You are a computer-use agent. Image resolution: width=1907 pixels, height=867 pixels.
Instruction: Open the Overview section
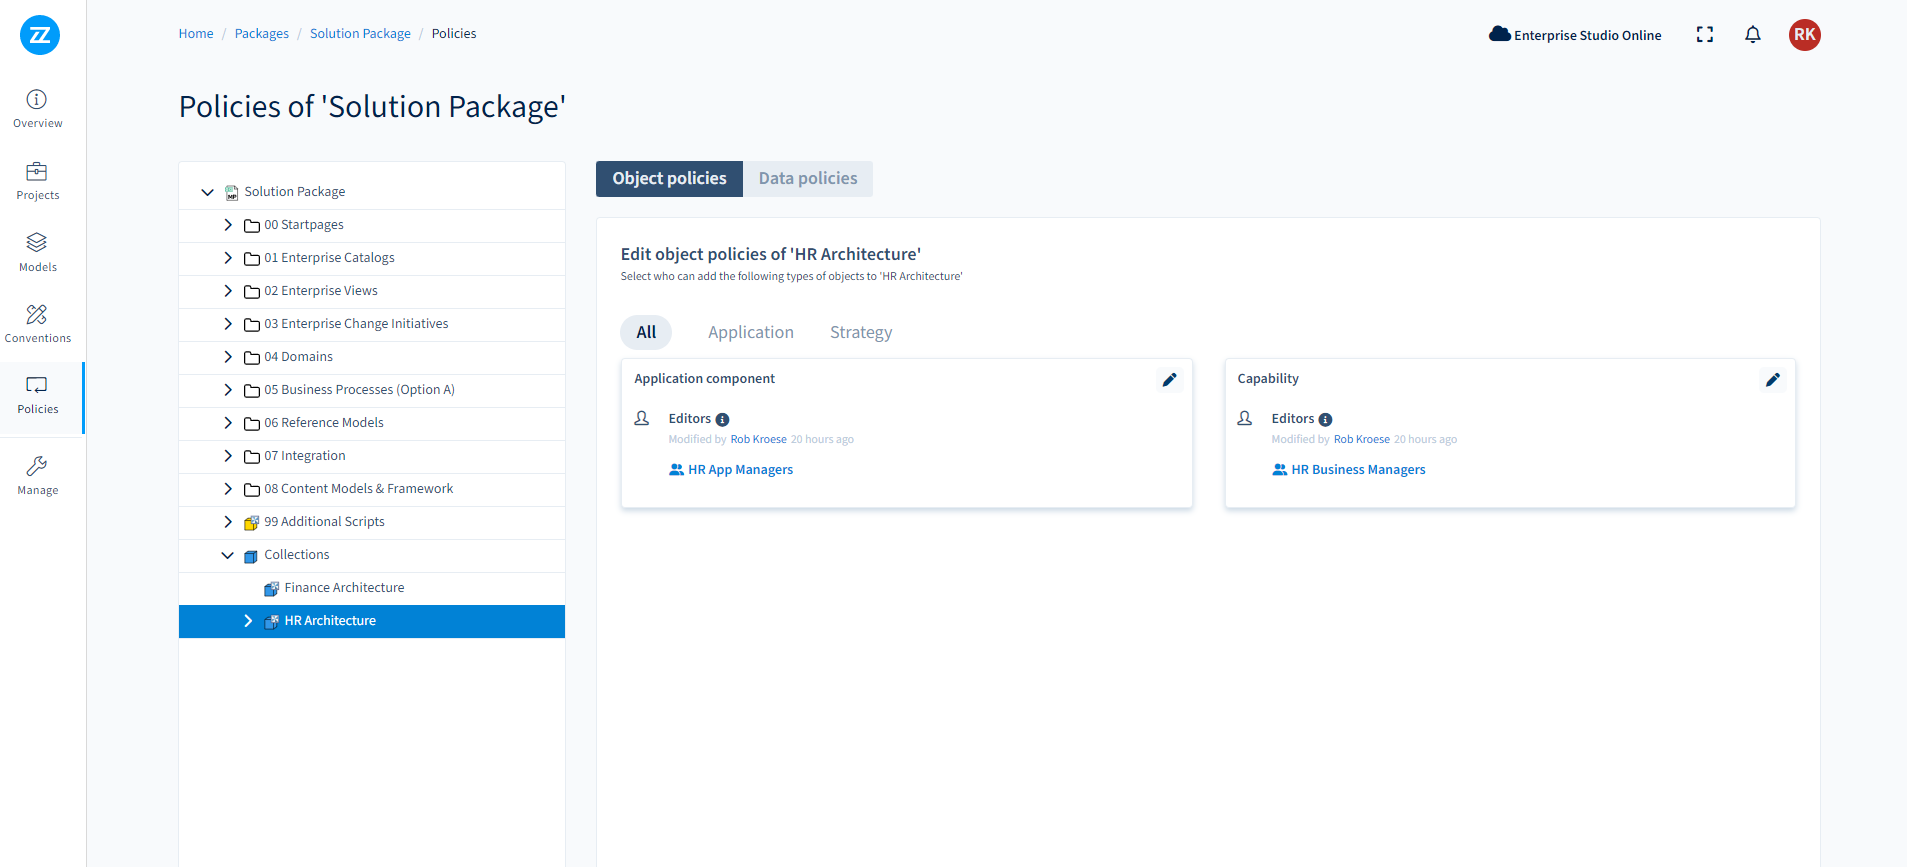[x=38, y=109]
